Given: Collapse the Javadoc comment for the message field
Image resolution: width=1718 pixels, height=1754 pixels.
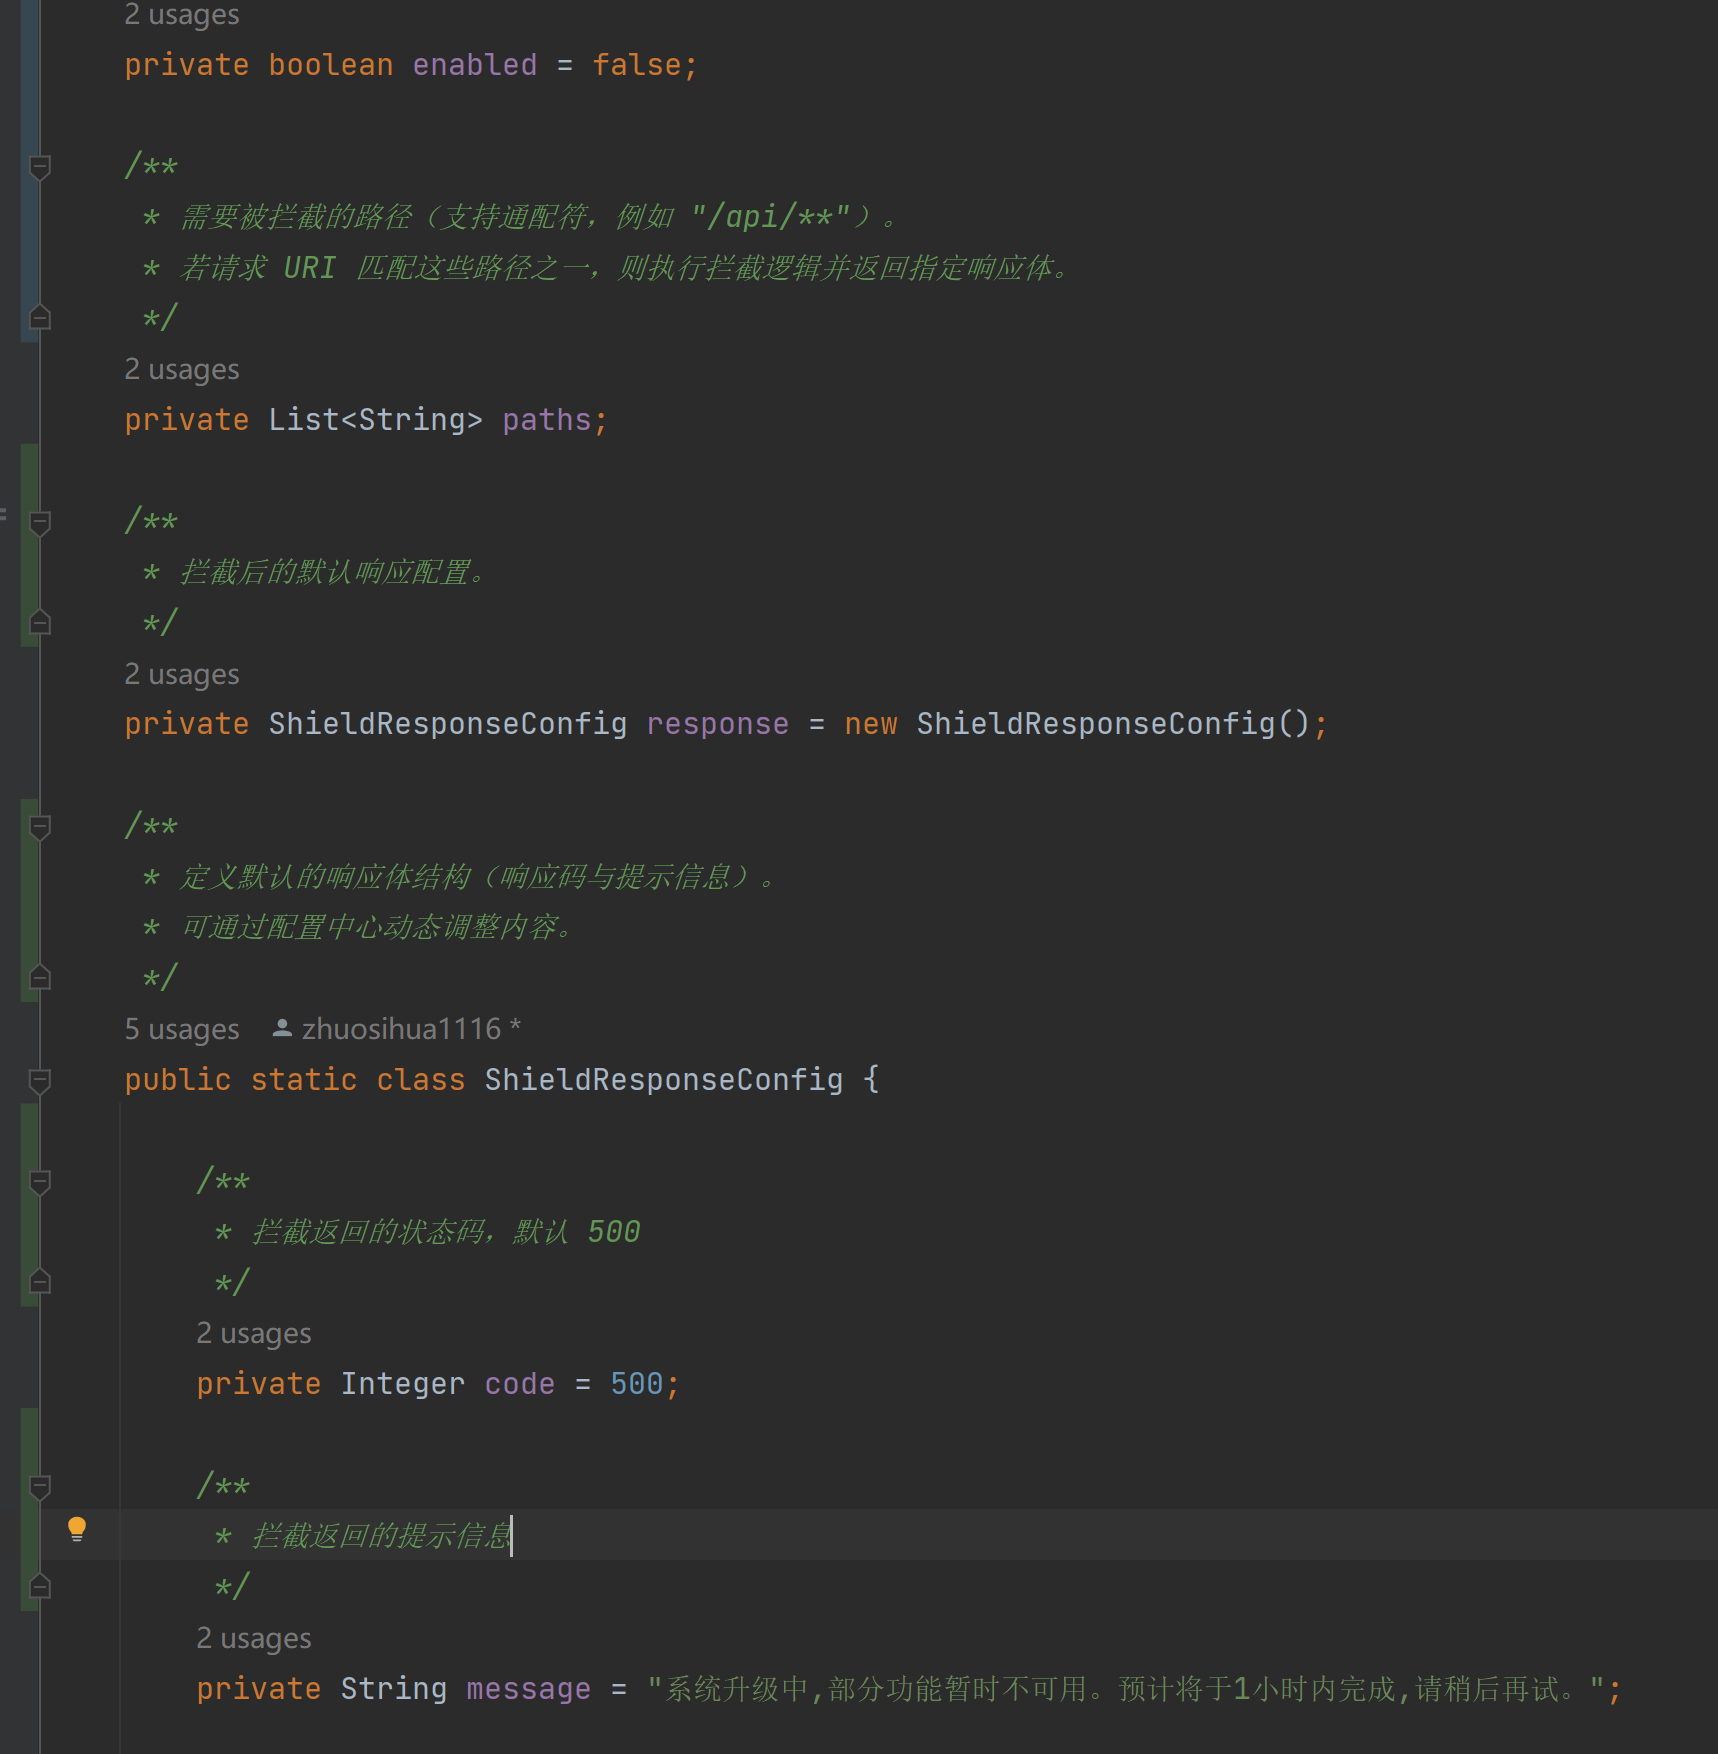Looking at the screenshot, I should [x=40, y=1487].
